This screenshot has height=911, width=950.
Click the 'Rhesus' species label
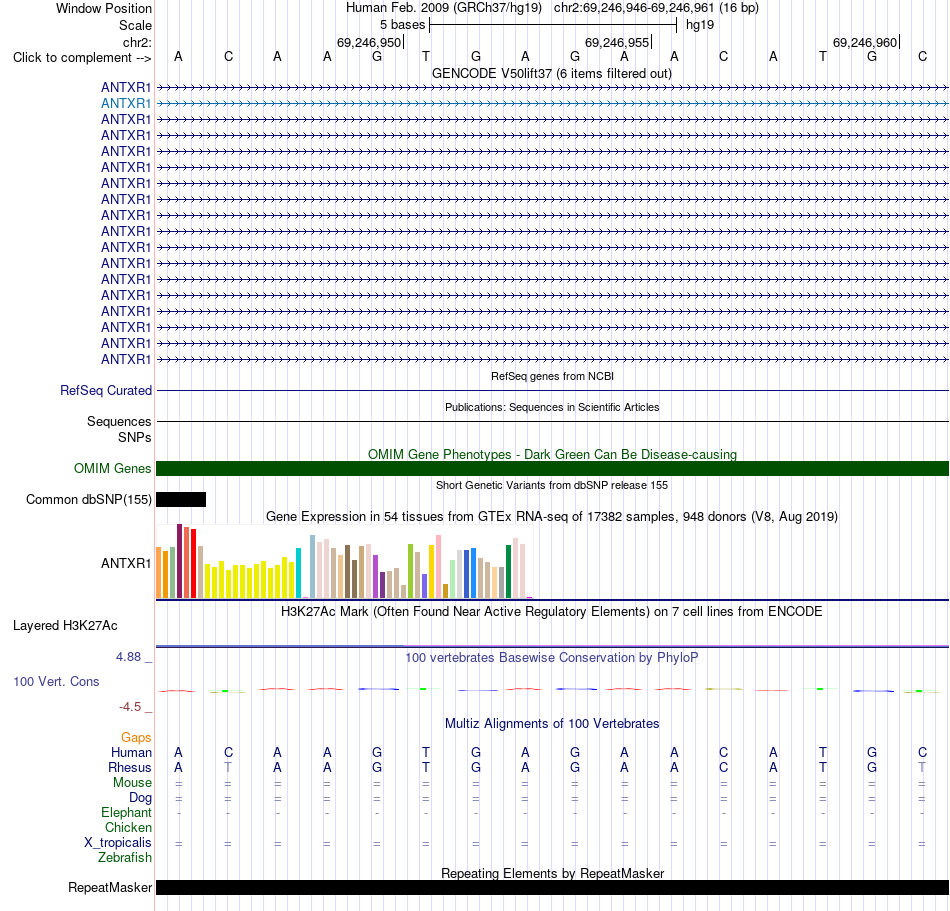pos(130,767)
